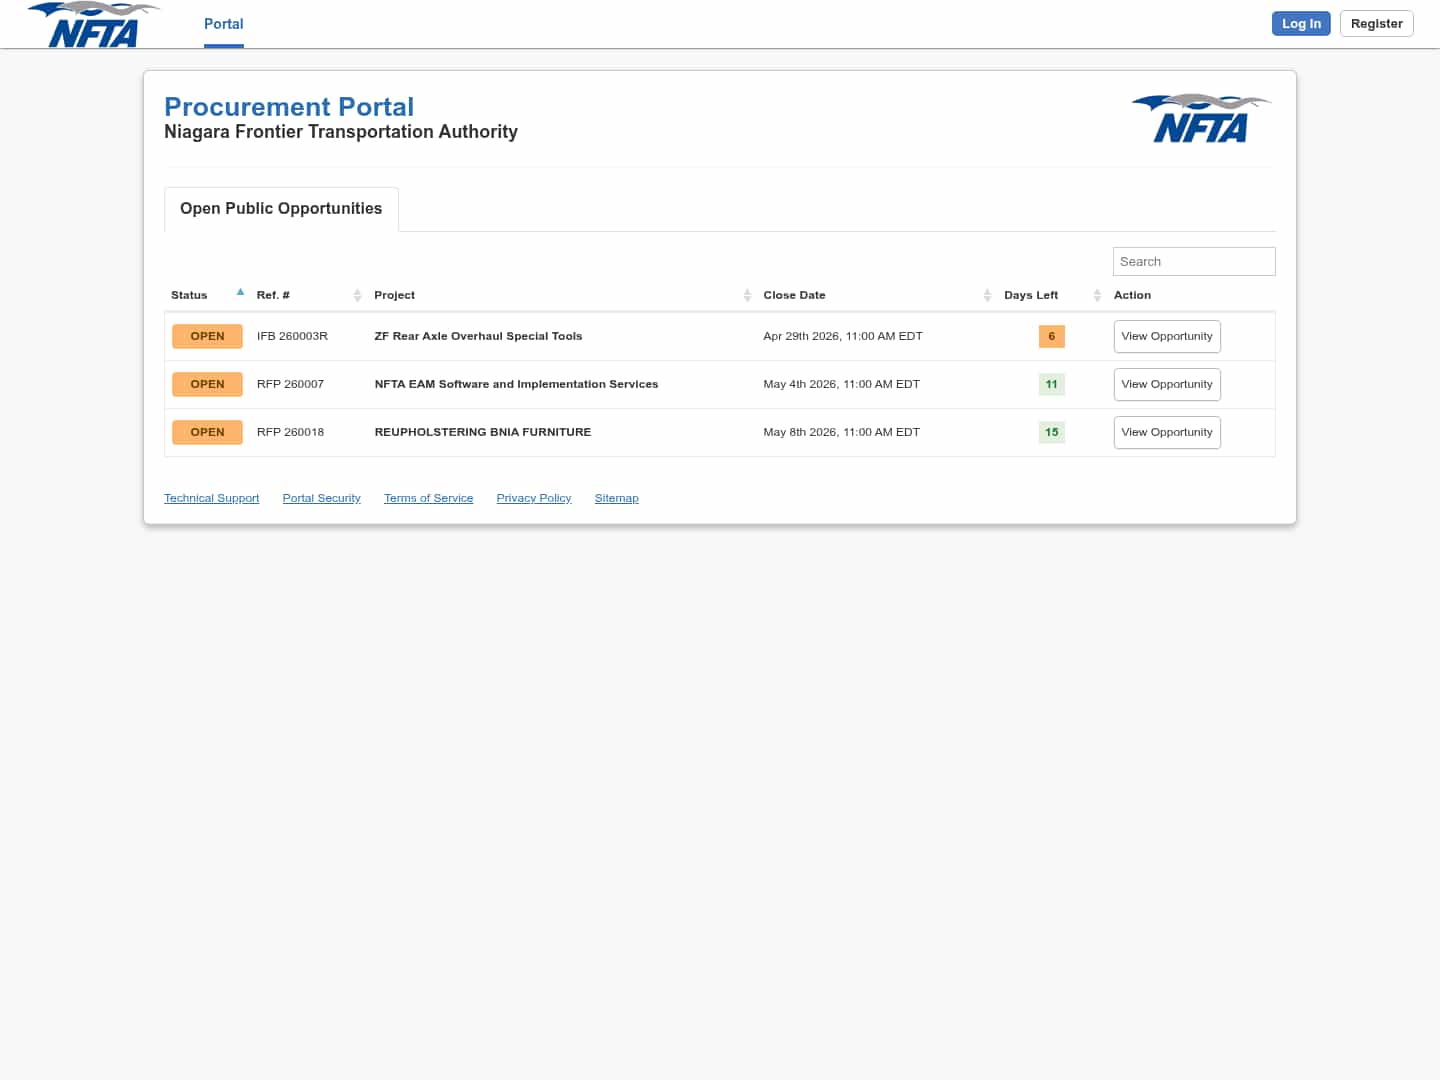Click the Log In button
1440x1080 pixels.
(1300, 24)
